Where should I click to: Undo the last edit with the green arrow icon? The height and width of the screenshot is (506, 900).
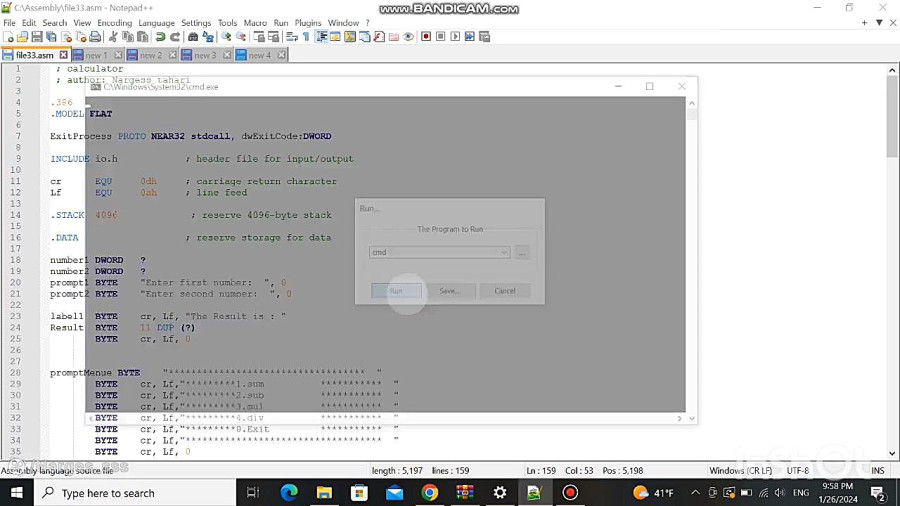(160, 37)
